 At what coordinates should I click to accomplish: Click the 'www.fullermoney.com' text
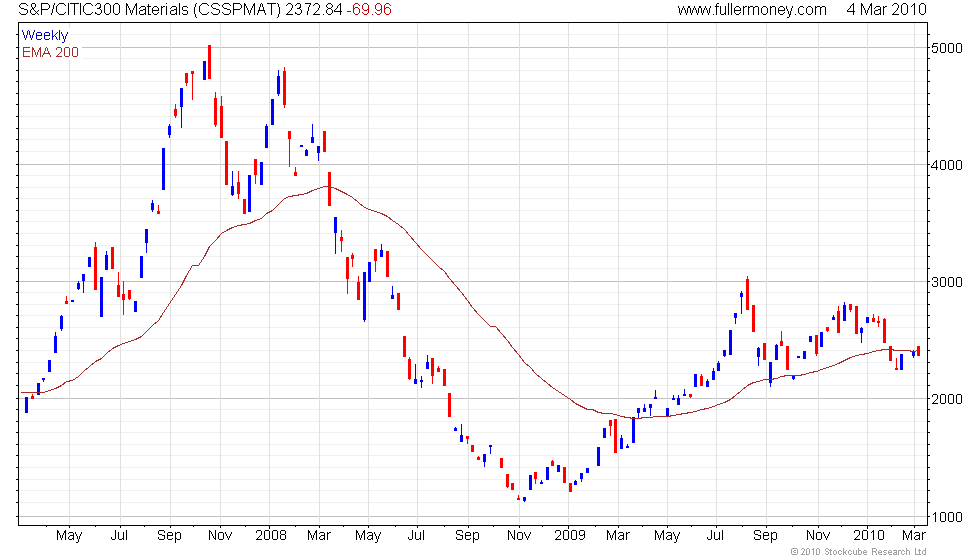pyautogui.click(x=752, y=9)
